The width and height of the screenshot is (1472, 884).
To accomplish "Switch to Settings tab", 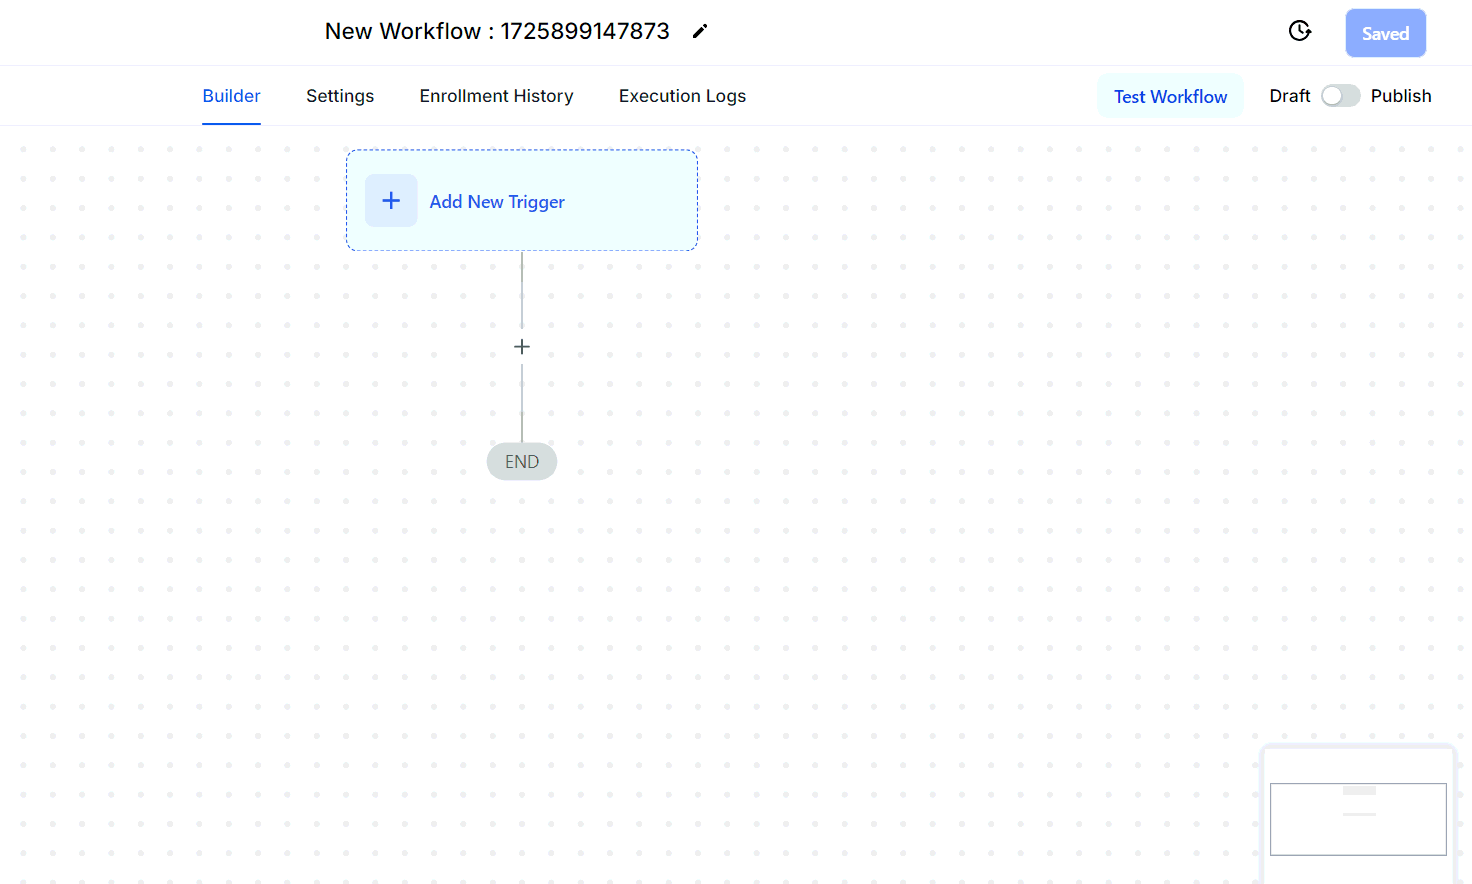I will [x=340, y=96].
